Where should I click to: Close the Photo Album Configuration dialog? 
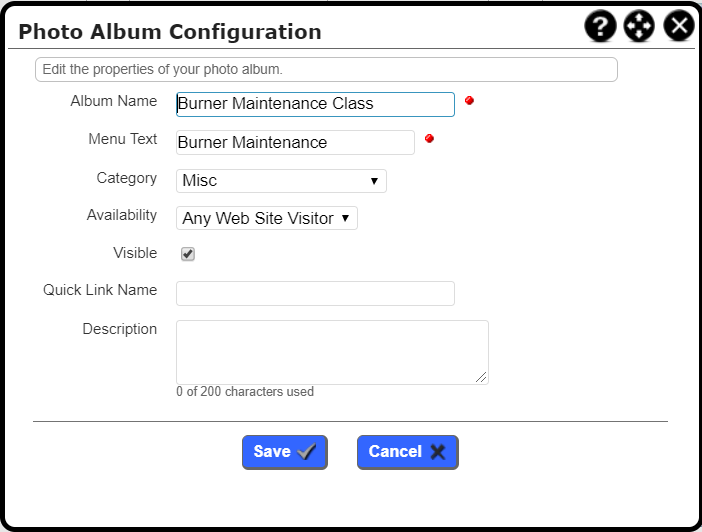point(679,26)
